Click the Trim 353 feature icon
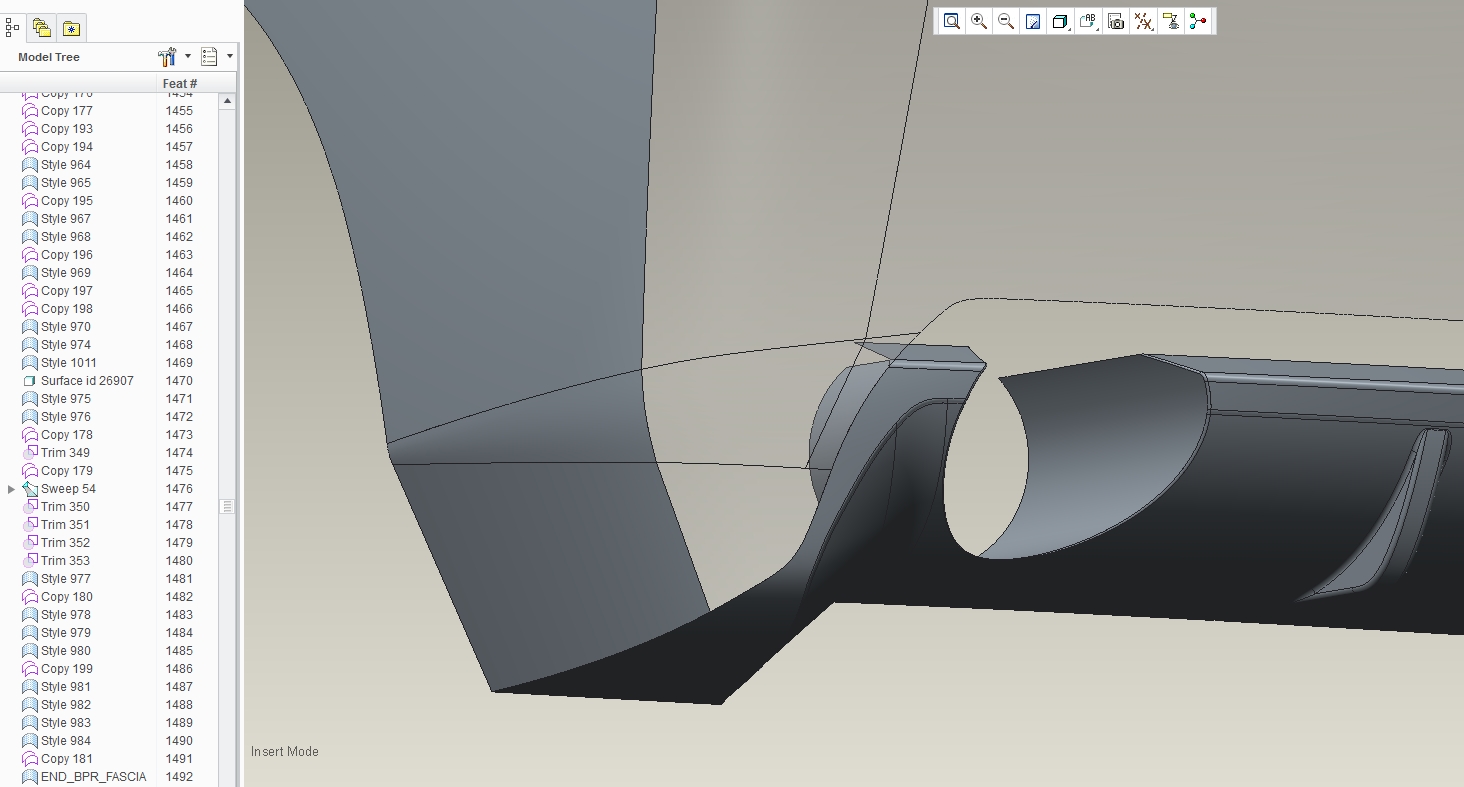 [30, 561]
